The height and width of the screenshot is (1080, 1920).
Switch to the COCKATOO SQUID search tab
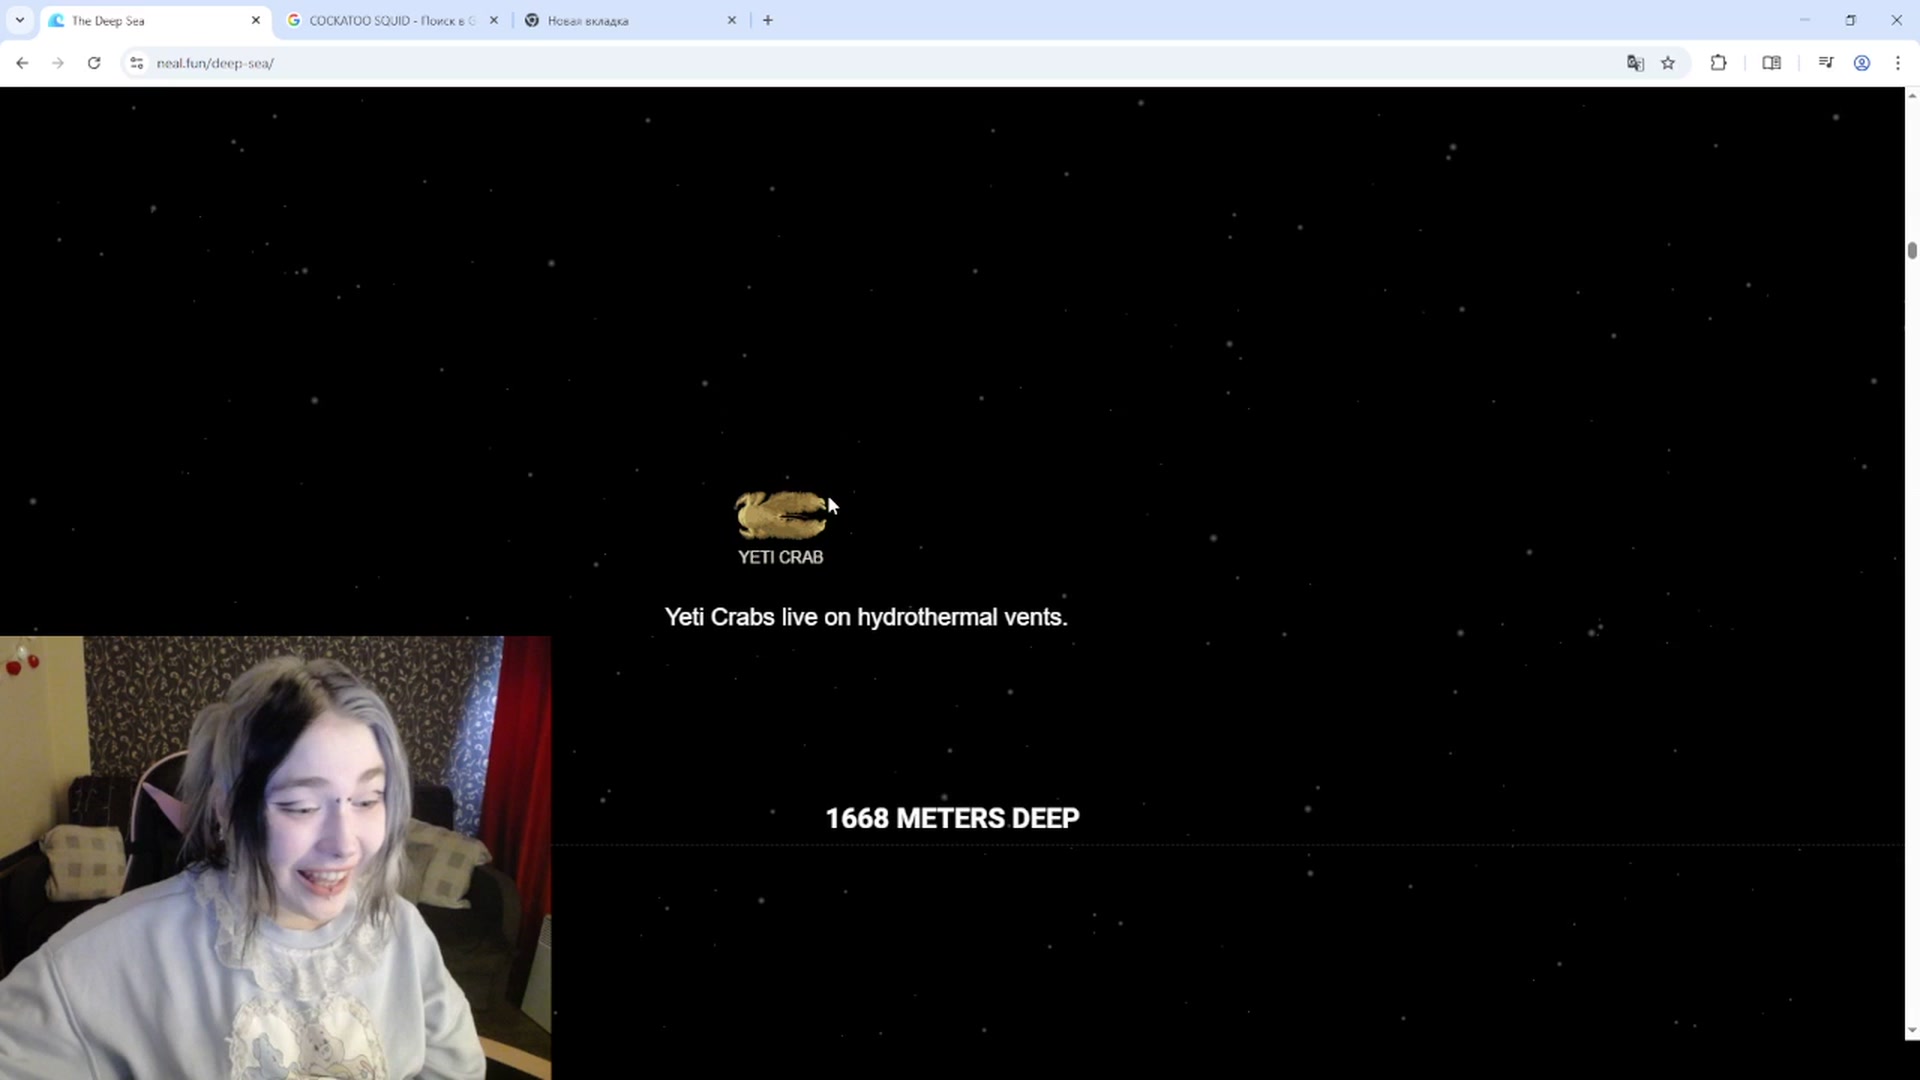coord(392,20)
